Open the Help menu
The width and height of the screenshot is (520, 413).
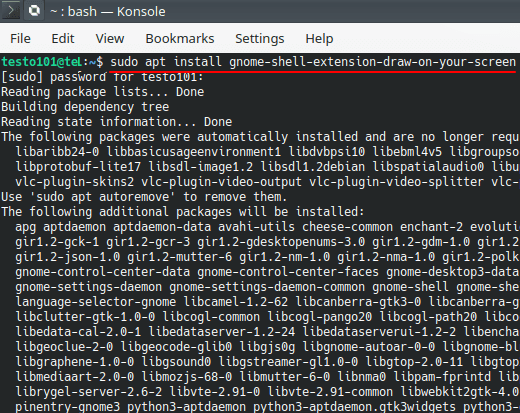[319, 39]
